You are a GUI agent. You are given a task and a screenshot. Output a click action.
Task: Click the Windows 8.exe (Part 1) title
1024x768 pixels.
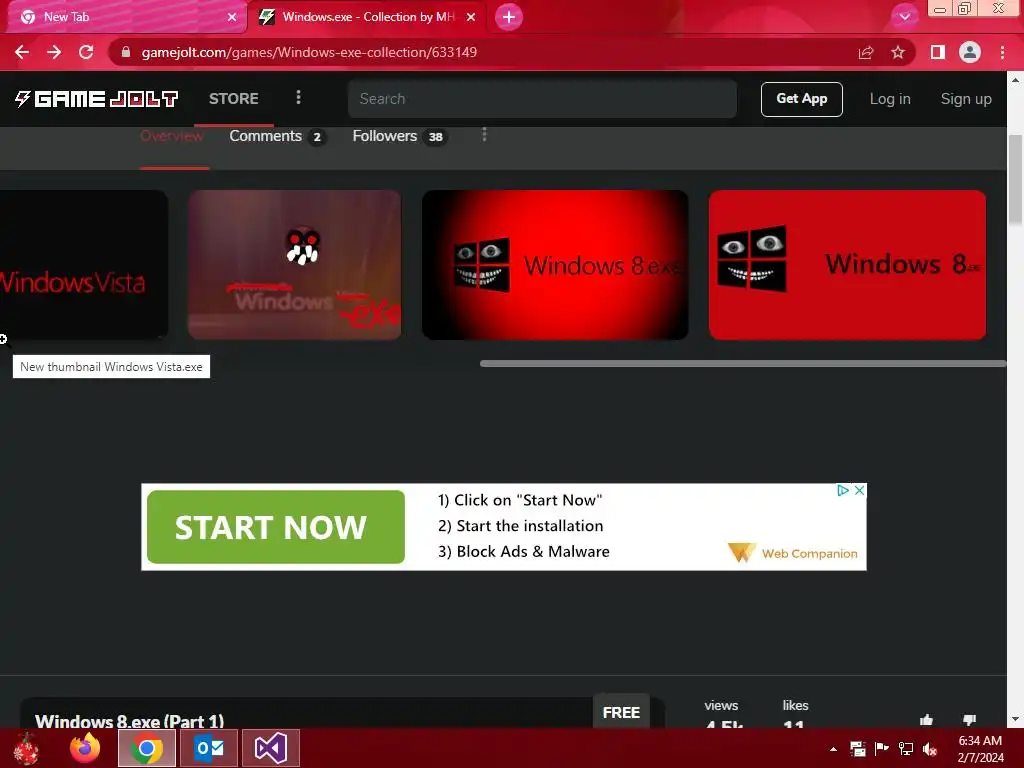(129, 721)
